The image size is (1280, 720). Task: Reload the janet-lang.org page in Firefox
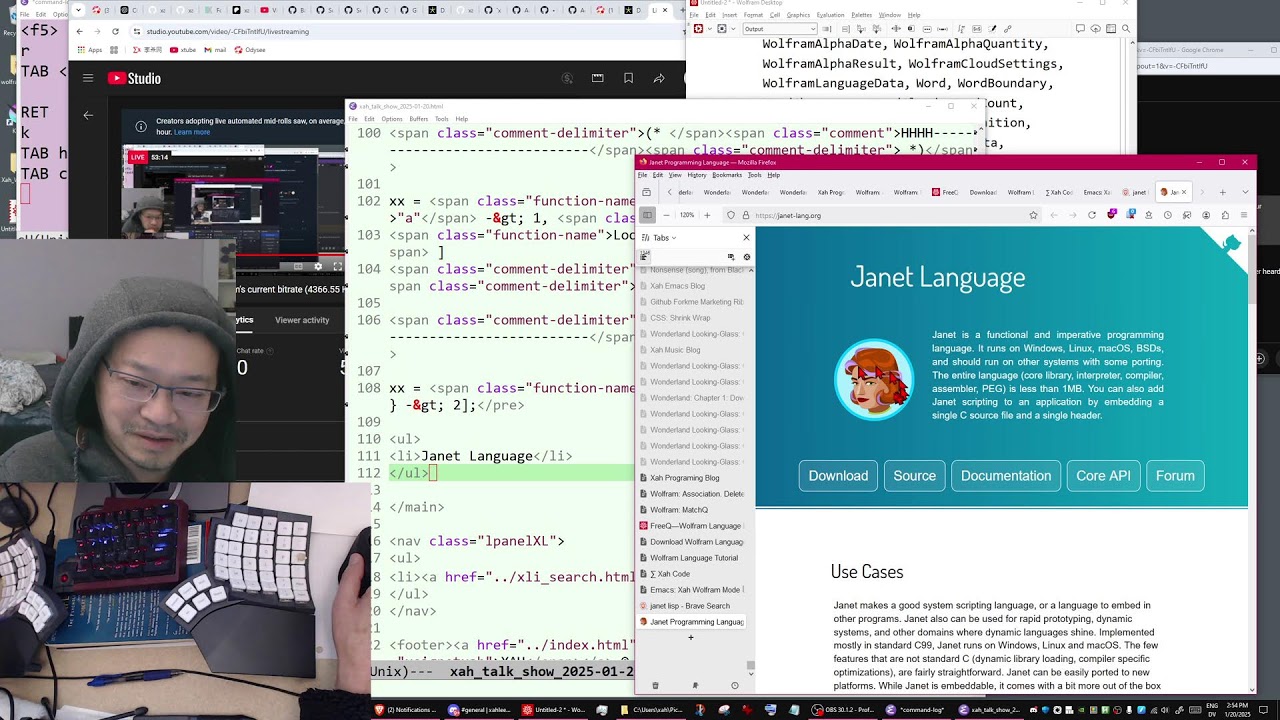tap(1091, 215)
